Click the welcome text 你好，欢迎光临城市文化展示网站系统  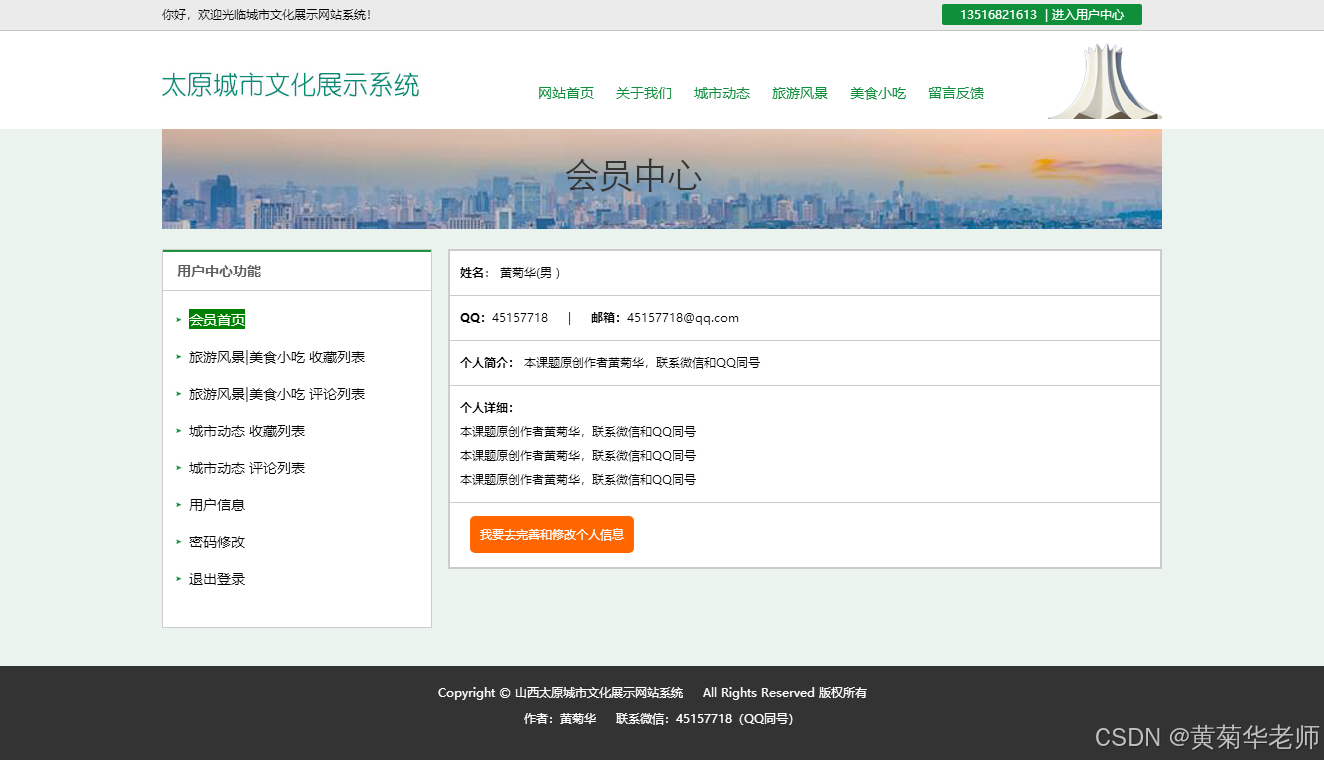pyautogui.click(x=267, y=15)
